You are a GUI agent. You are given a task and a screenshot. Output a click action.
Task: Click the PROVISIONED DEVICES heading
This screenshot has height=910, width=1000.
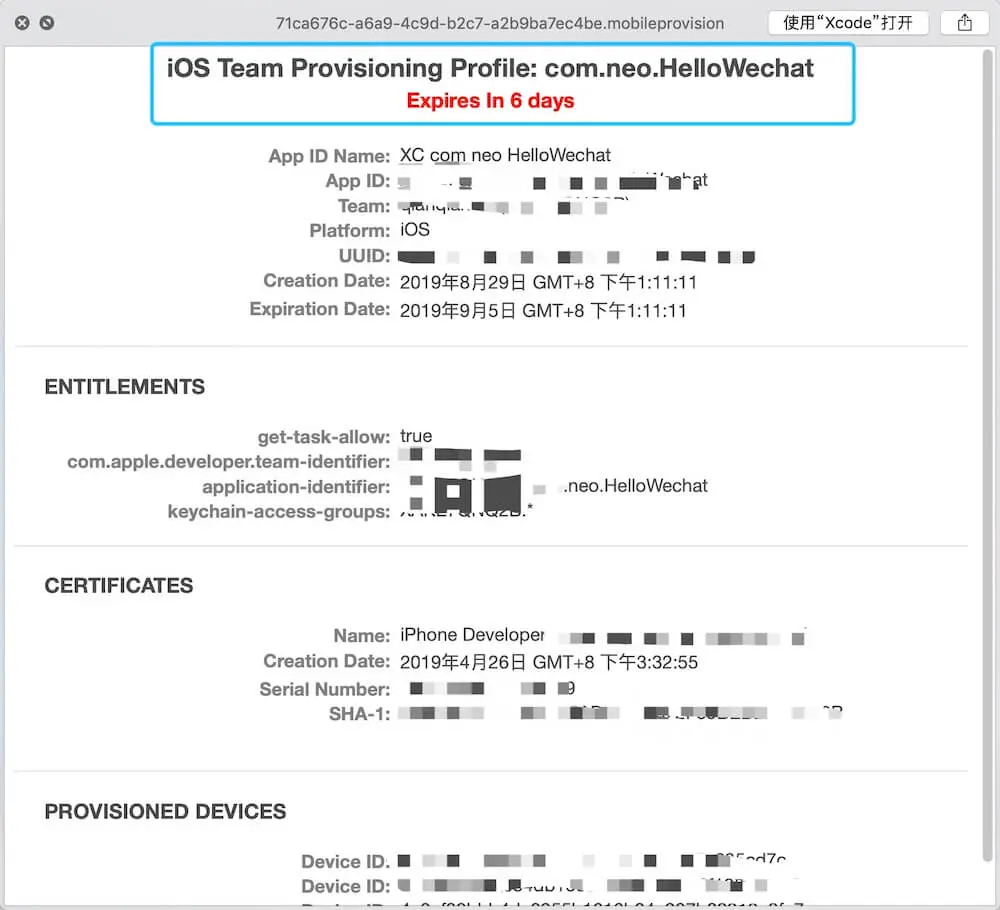pos(166,811)
